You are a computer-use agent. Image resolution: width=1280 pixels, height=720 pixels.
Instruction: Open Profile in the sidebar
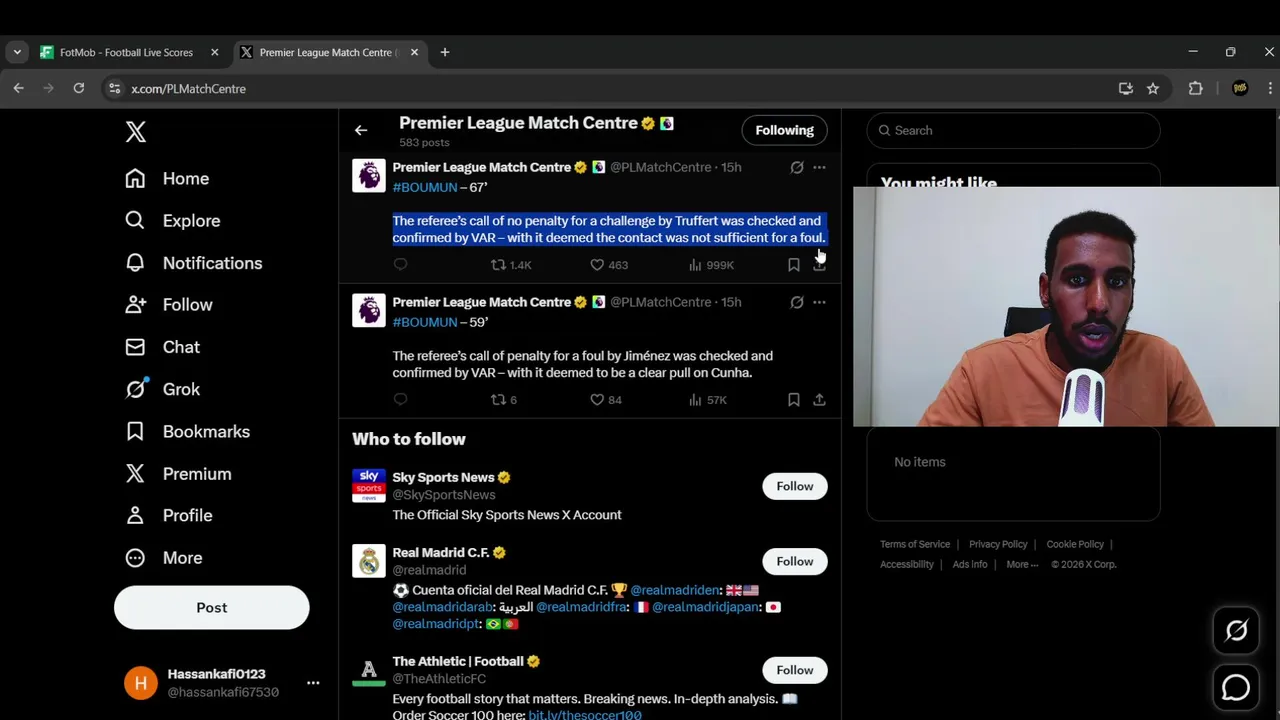[168, 515]
